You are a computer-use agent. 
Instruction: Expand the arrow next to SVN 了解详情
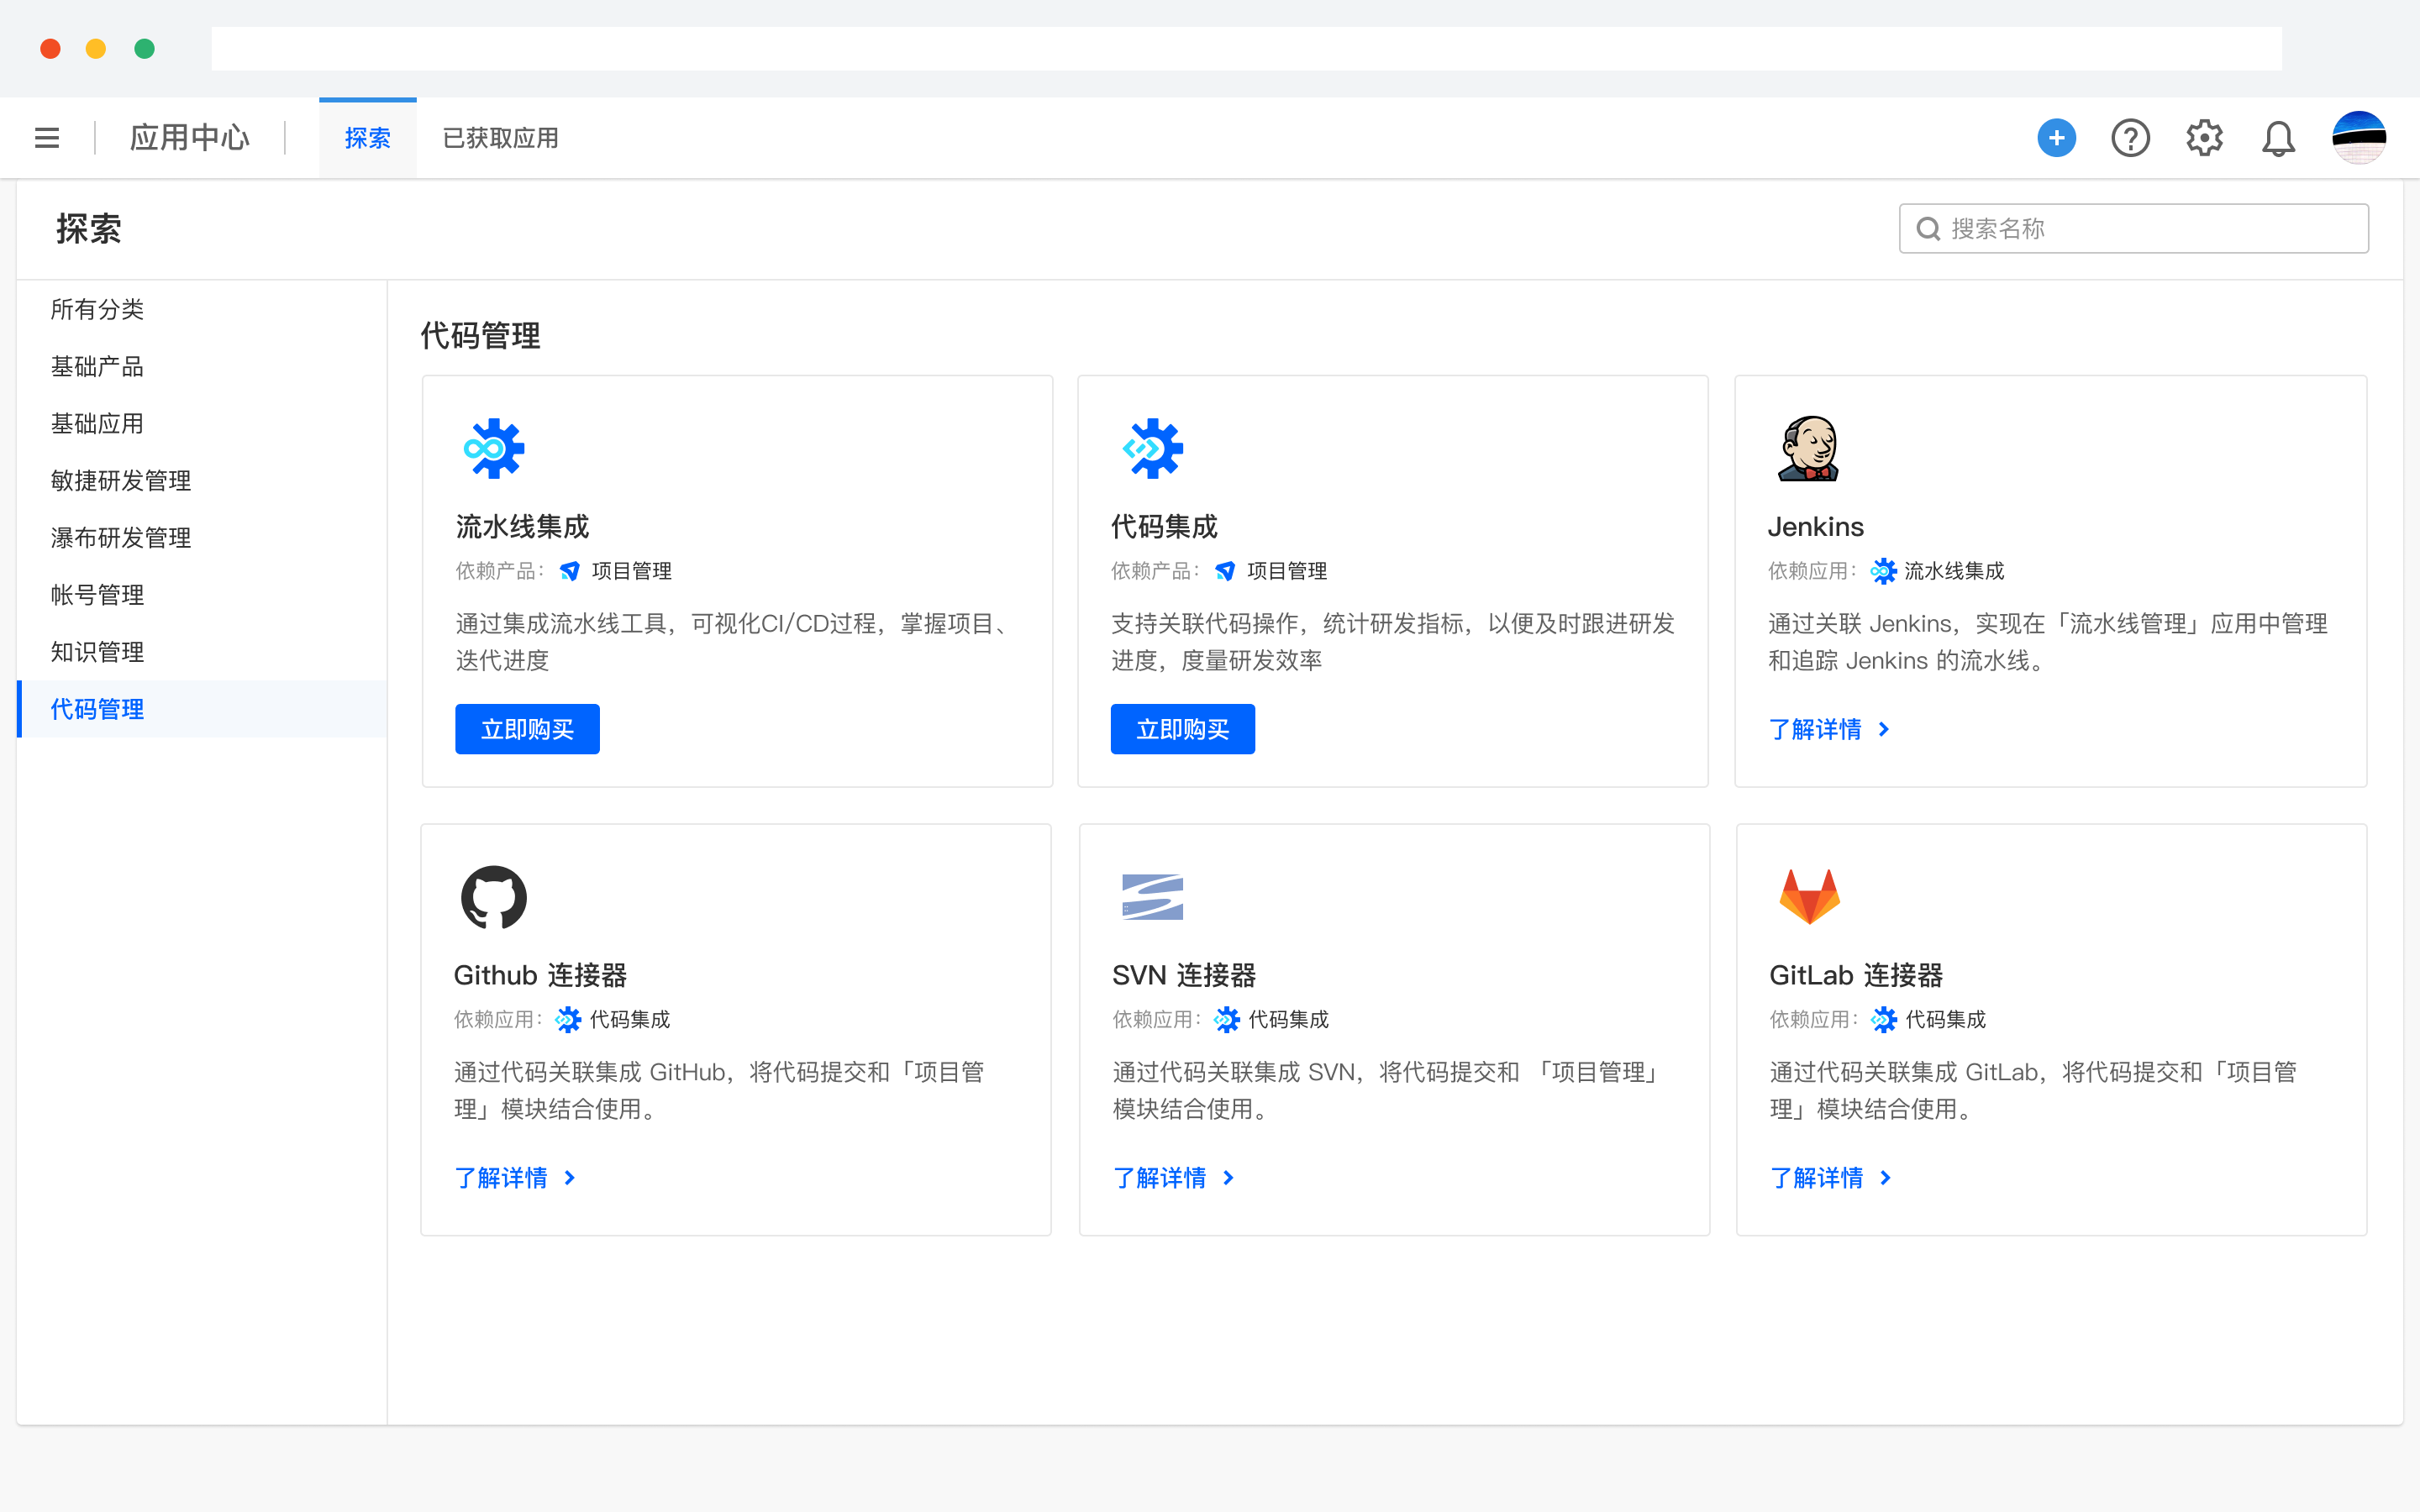click(1229, 1178)
